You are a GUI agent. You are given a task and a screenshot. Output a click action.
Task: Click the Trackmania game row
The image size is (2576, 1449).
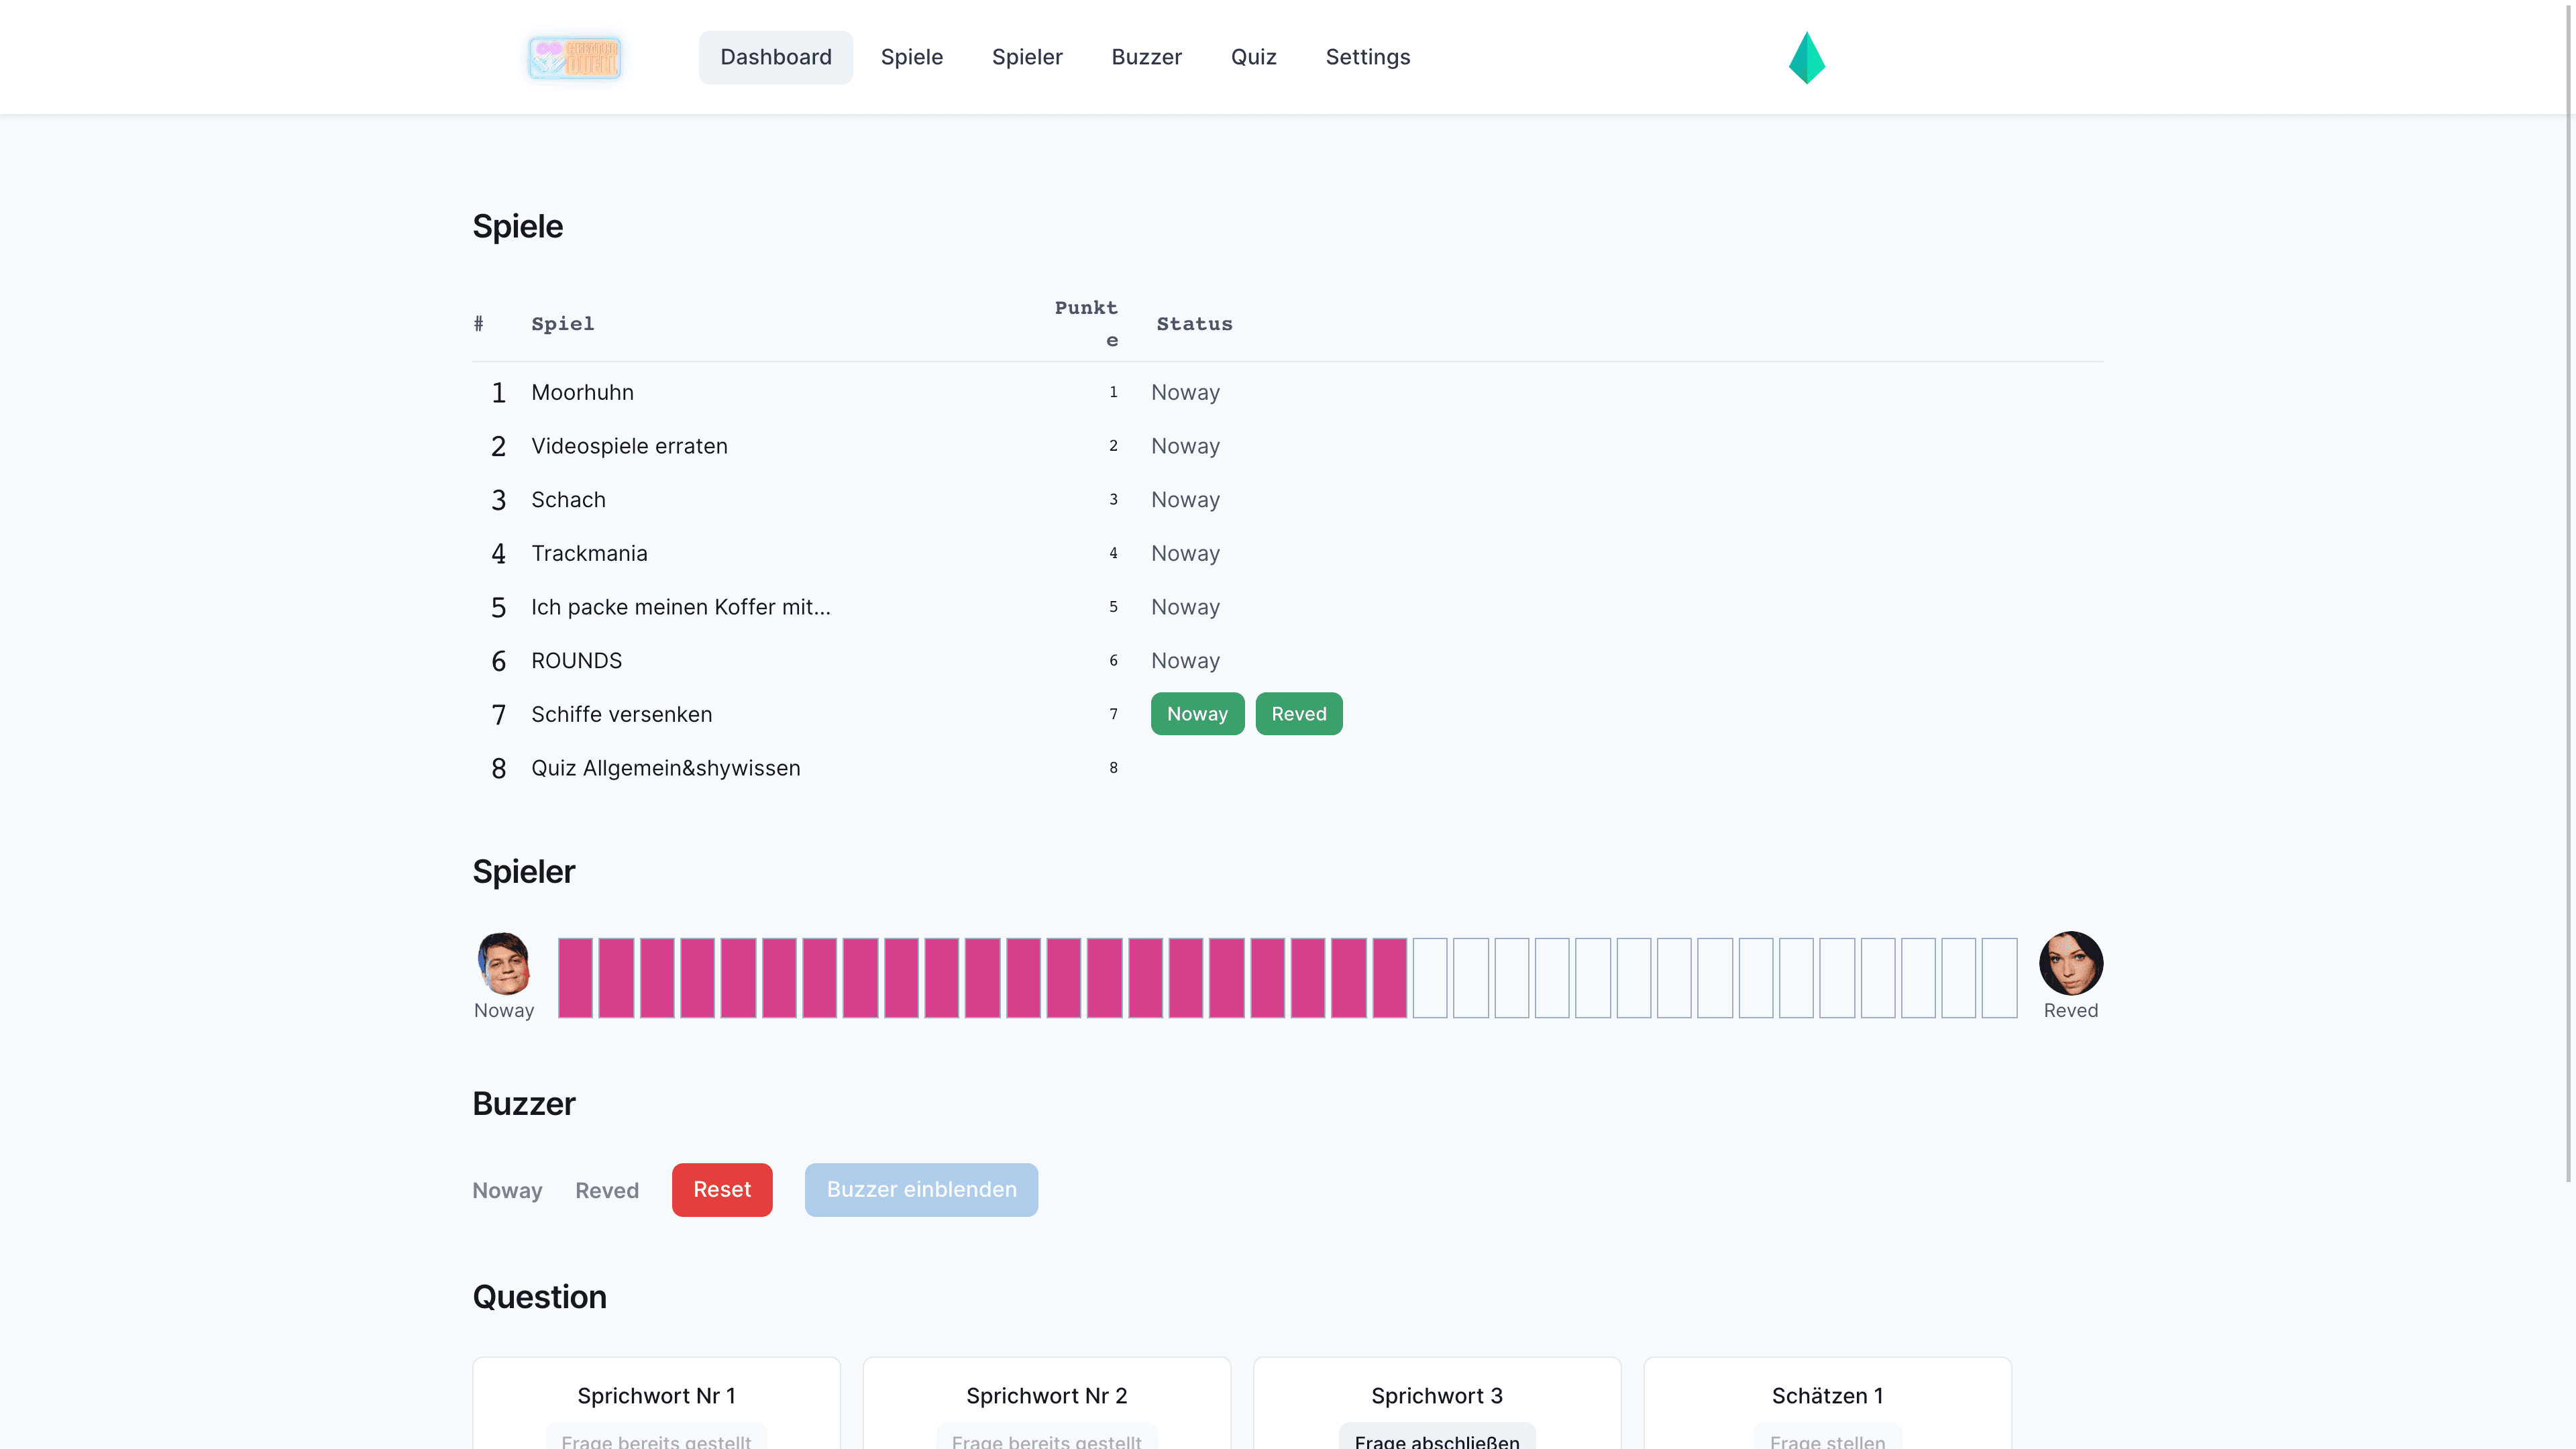coord(589,553)
